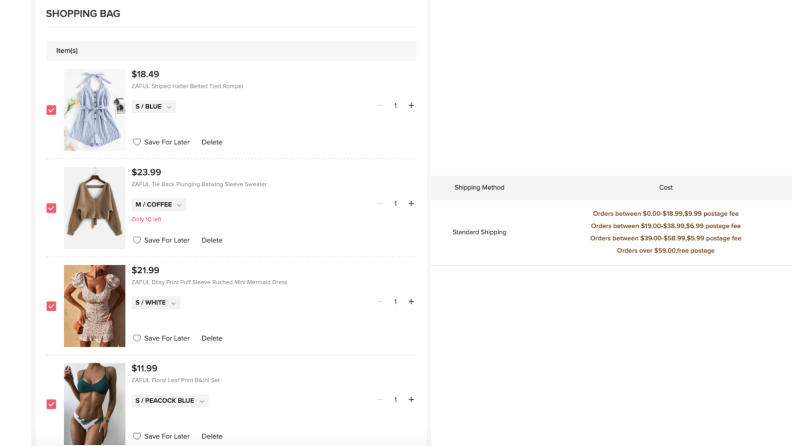The image size is (792, 446).
Task: Click the $21.99 price text
Action: [145, 270]
